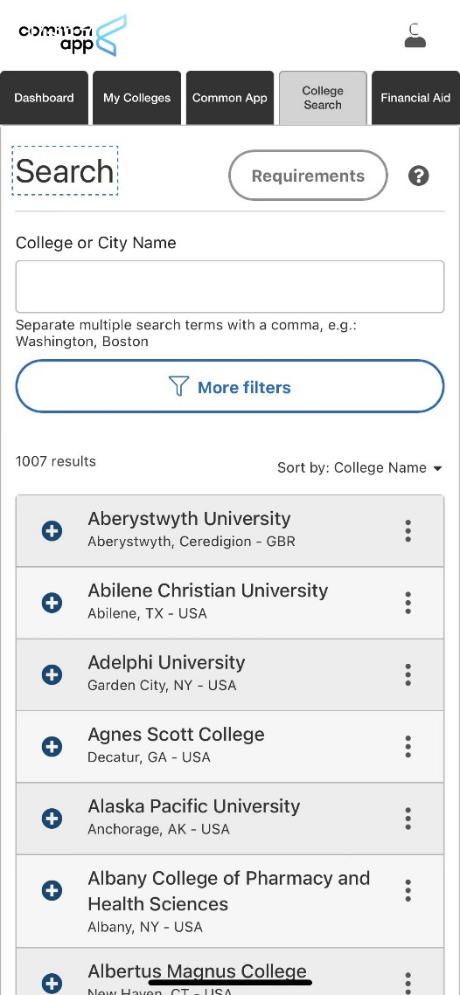
Task: Open options menu for Adelphi University
Action: pyautogui.click(x=408, y=675)
